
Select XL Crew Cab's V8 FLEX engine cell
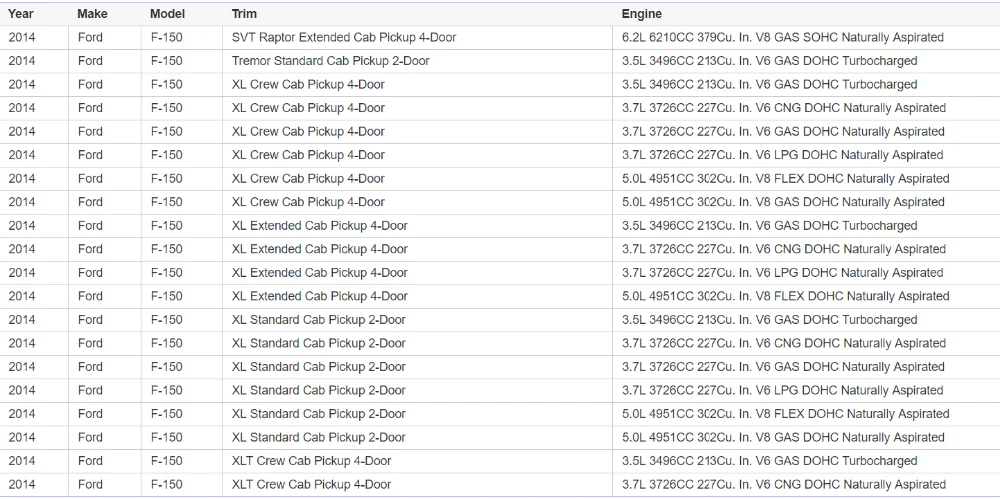tap(785, 179)
